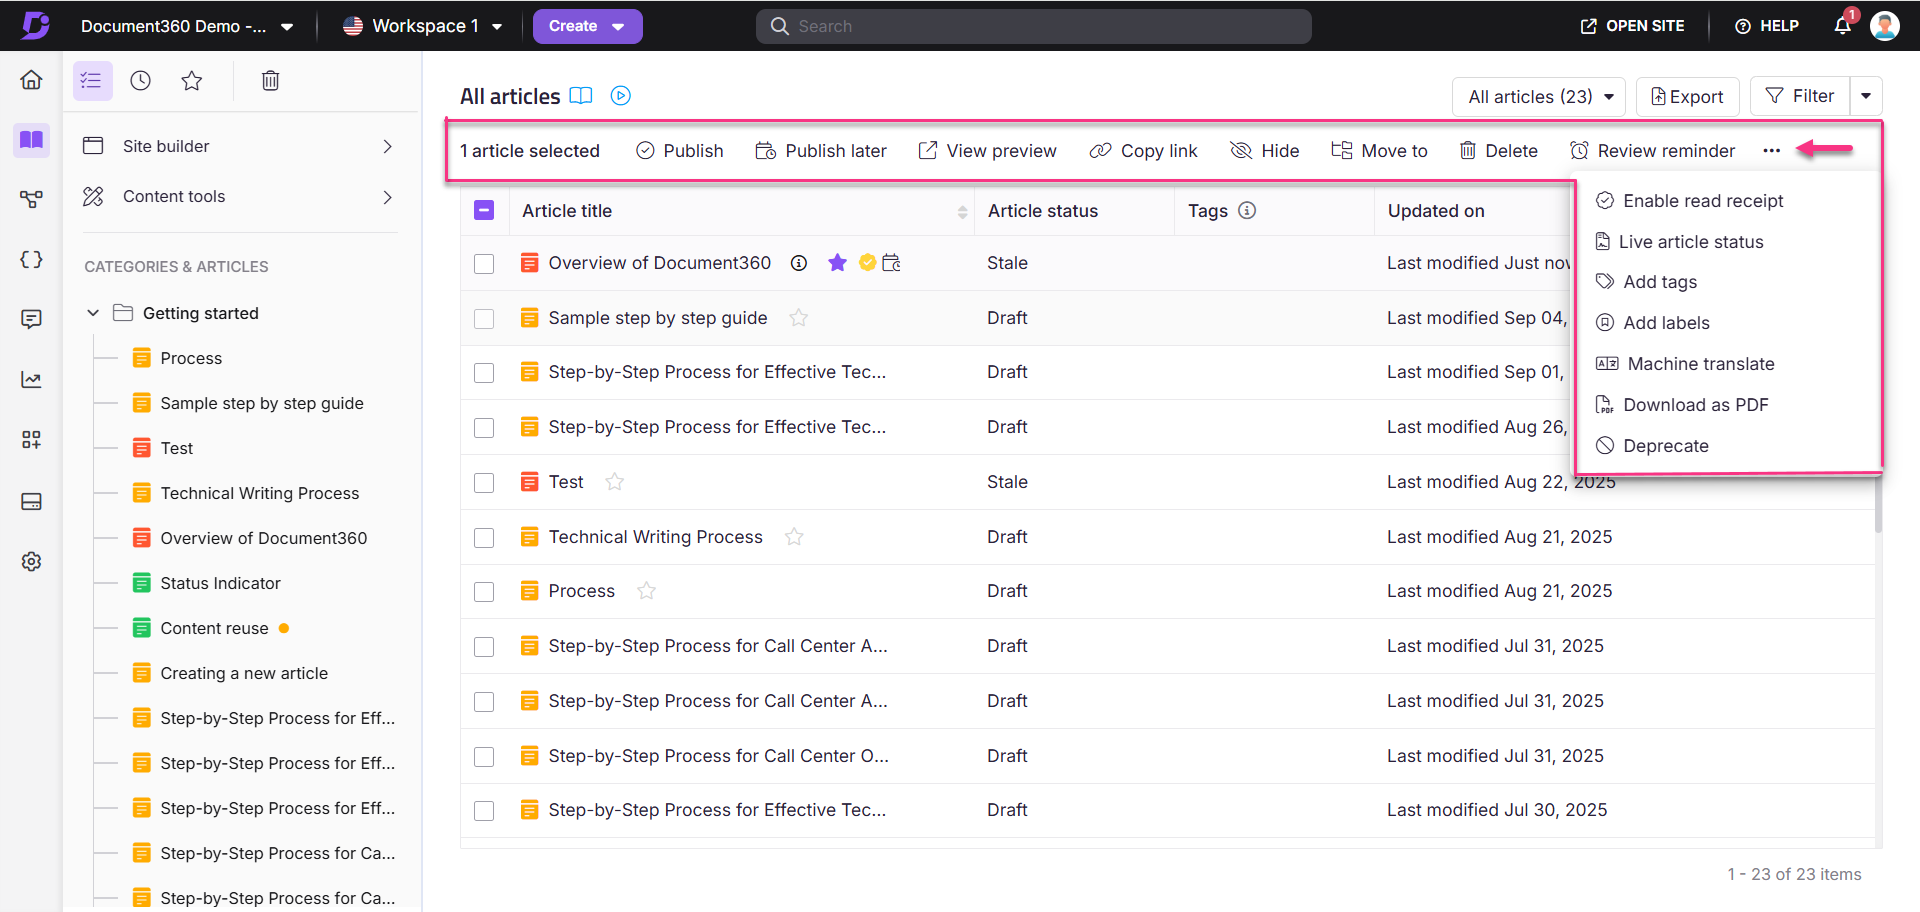Screen dimensions: 1920x912
Task: Click Publish later in the action bar
Action: (x=821, y=151)
